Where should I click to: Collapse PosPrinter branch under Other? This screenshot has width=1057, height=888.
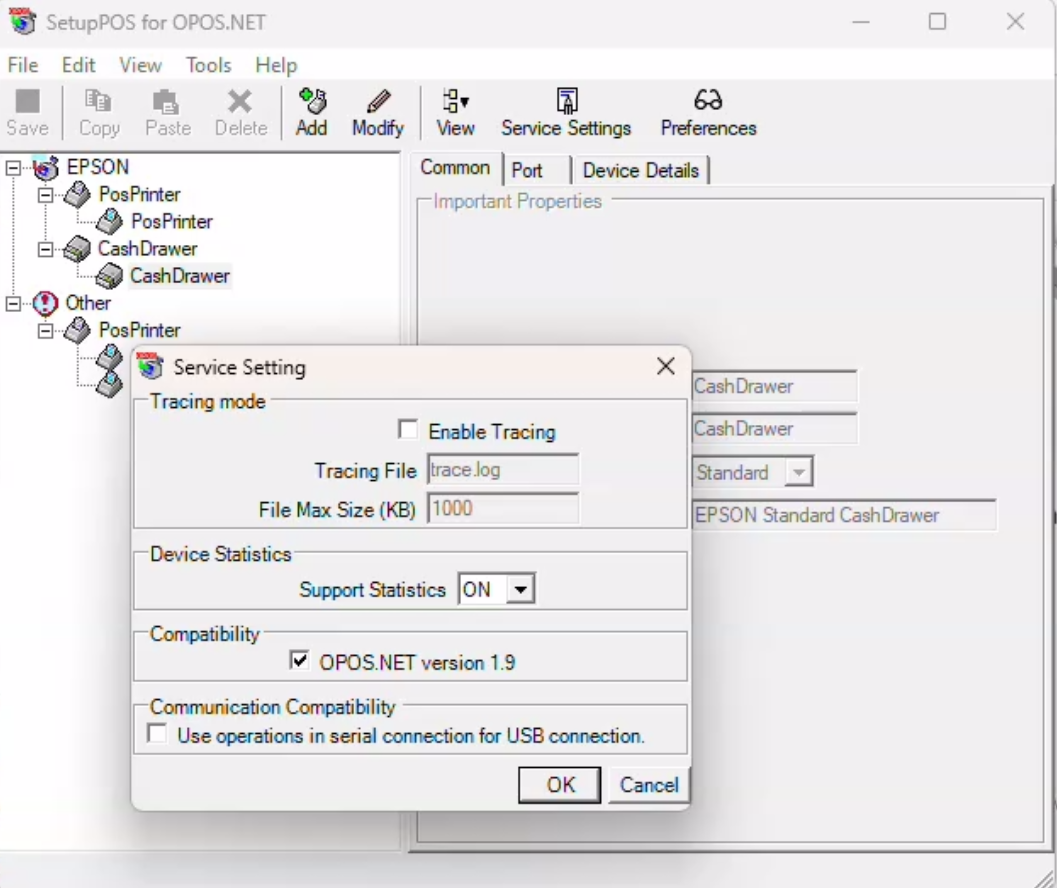45,331
